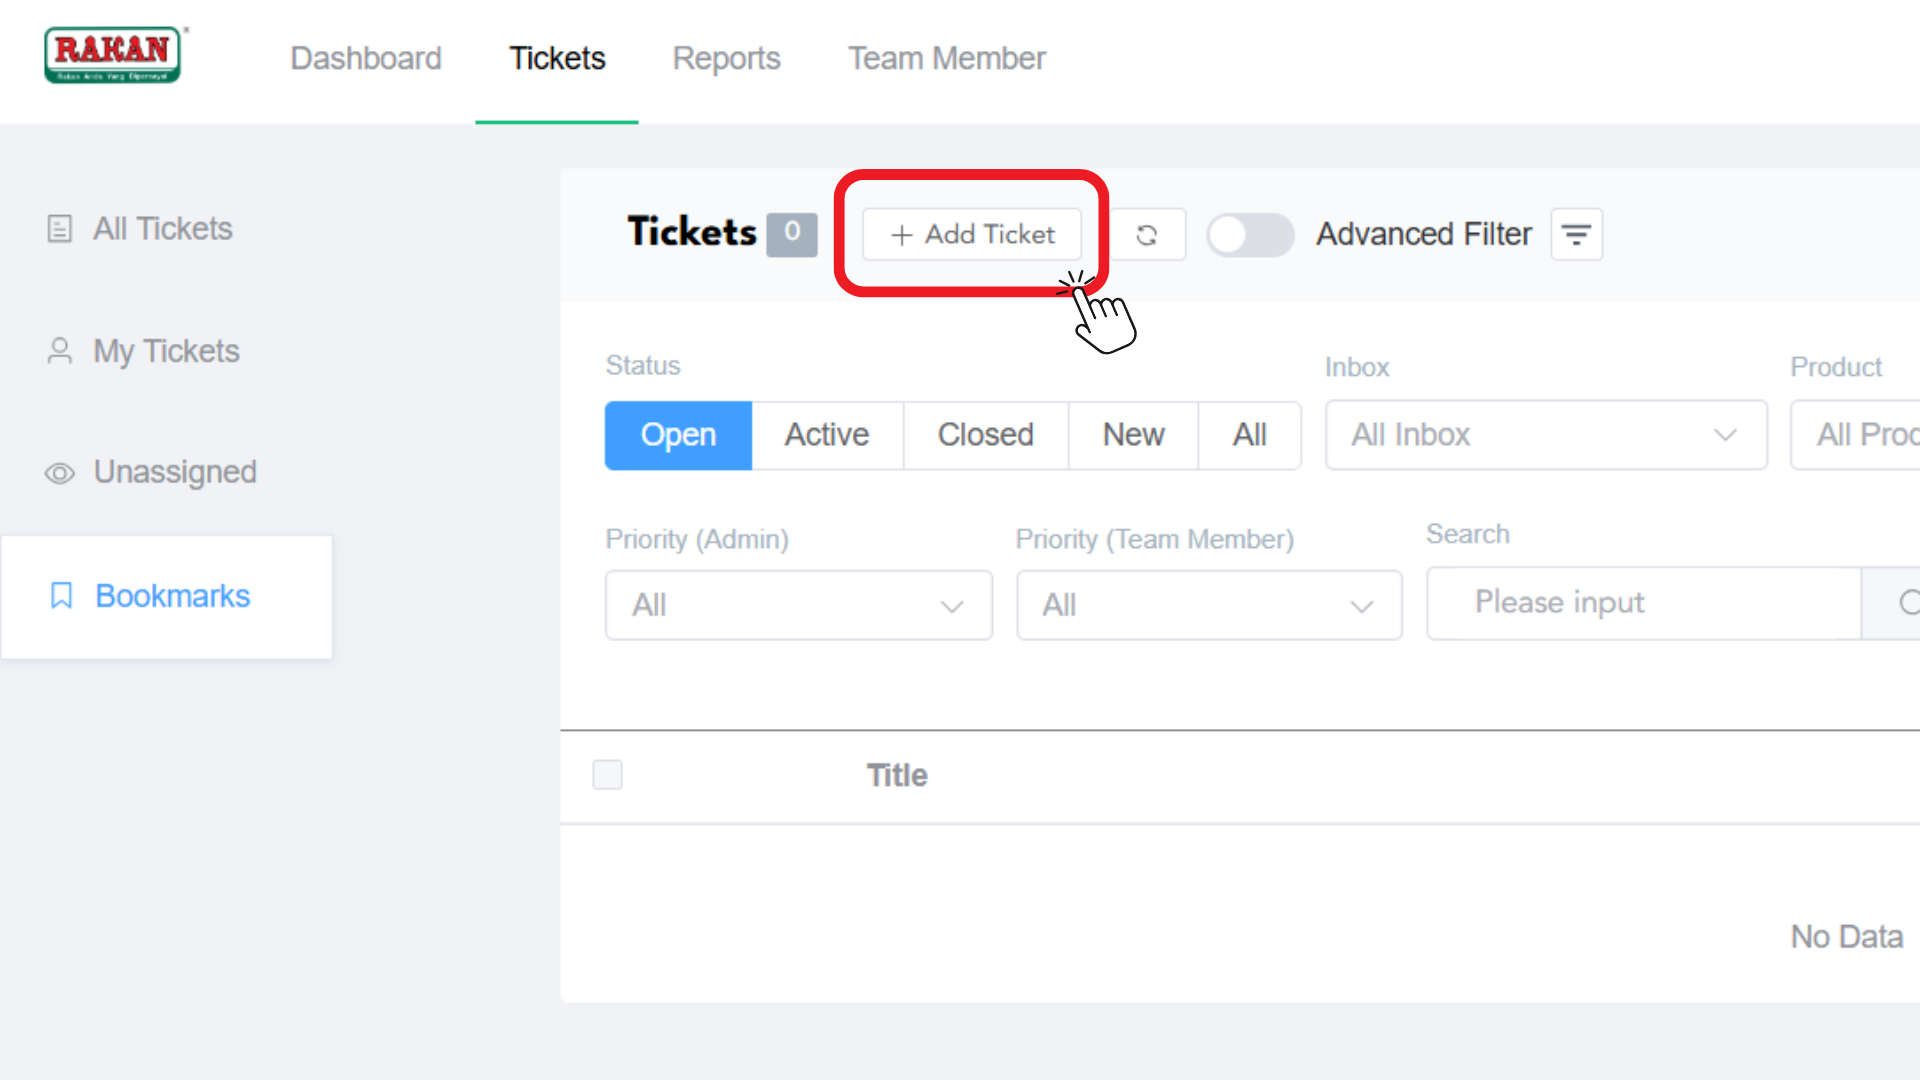Select the Active status filter

tap(827, 435)
